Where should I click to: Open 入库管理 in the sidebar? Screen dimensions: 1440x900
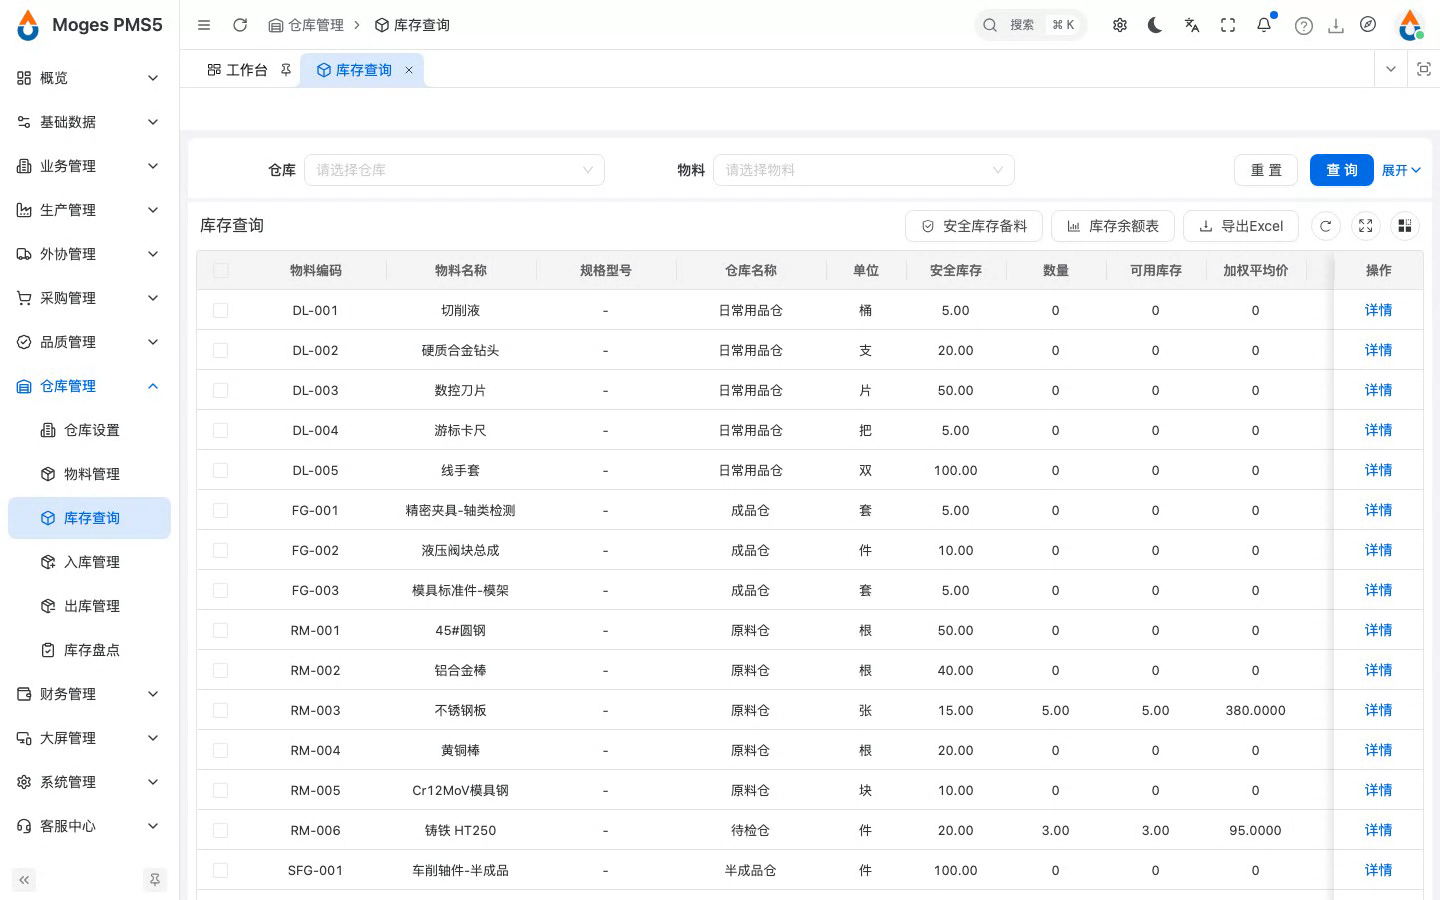pos(88,562)
